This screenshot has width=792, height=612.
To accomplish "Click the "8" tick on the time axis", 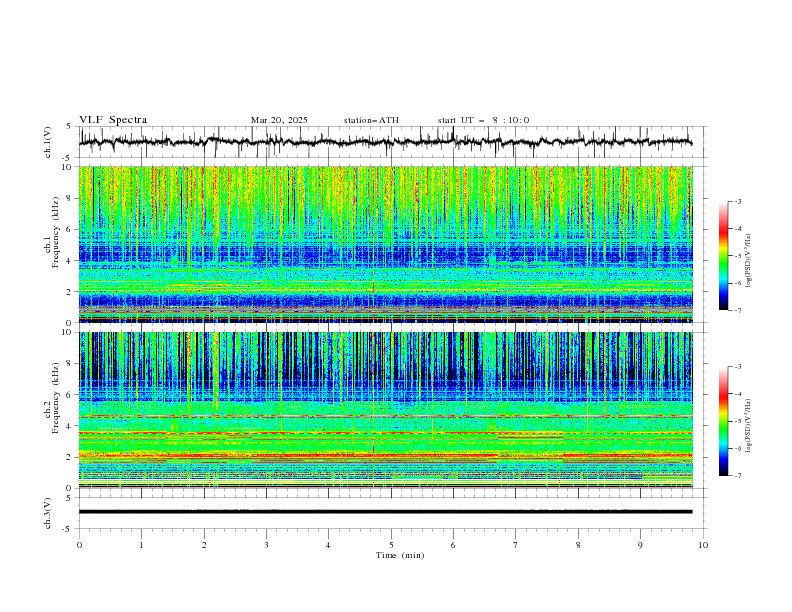I will 578,545.
